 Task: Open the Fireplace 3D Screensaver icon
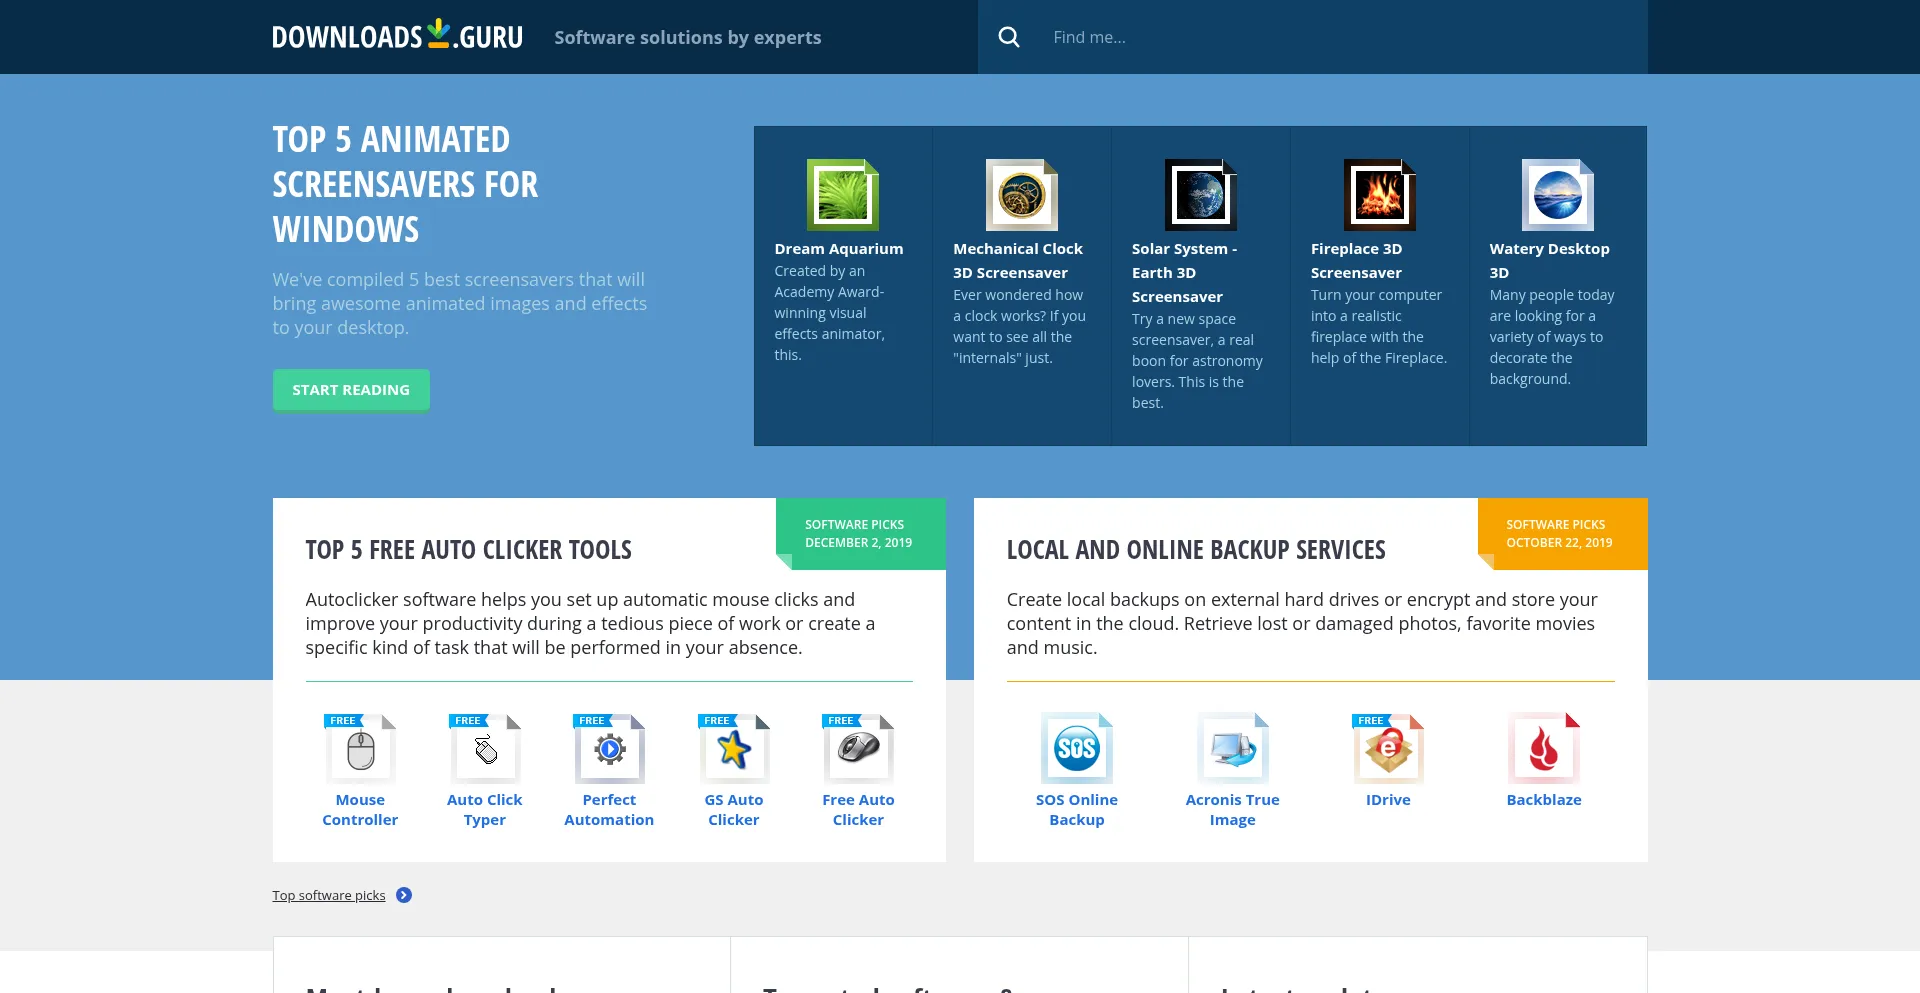[1379, 195]
